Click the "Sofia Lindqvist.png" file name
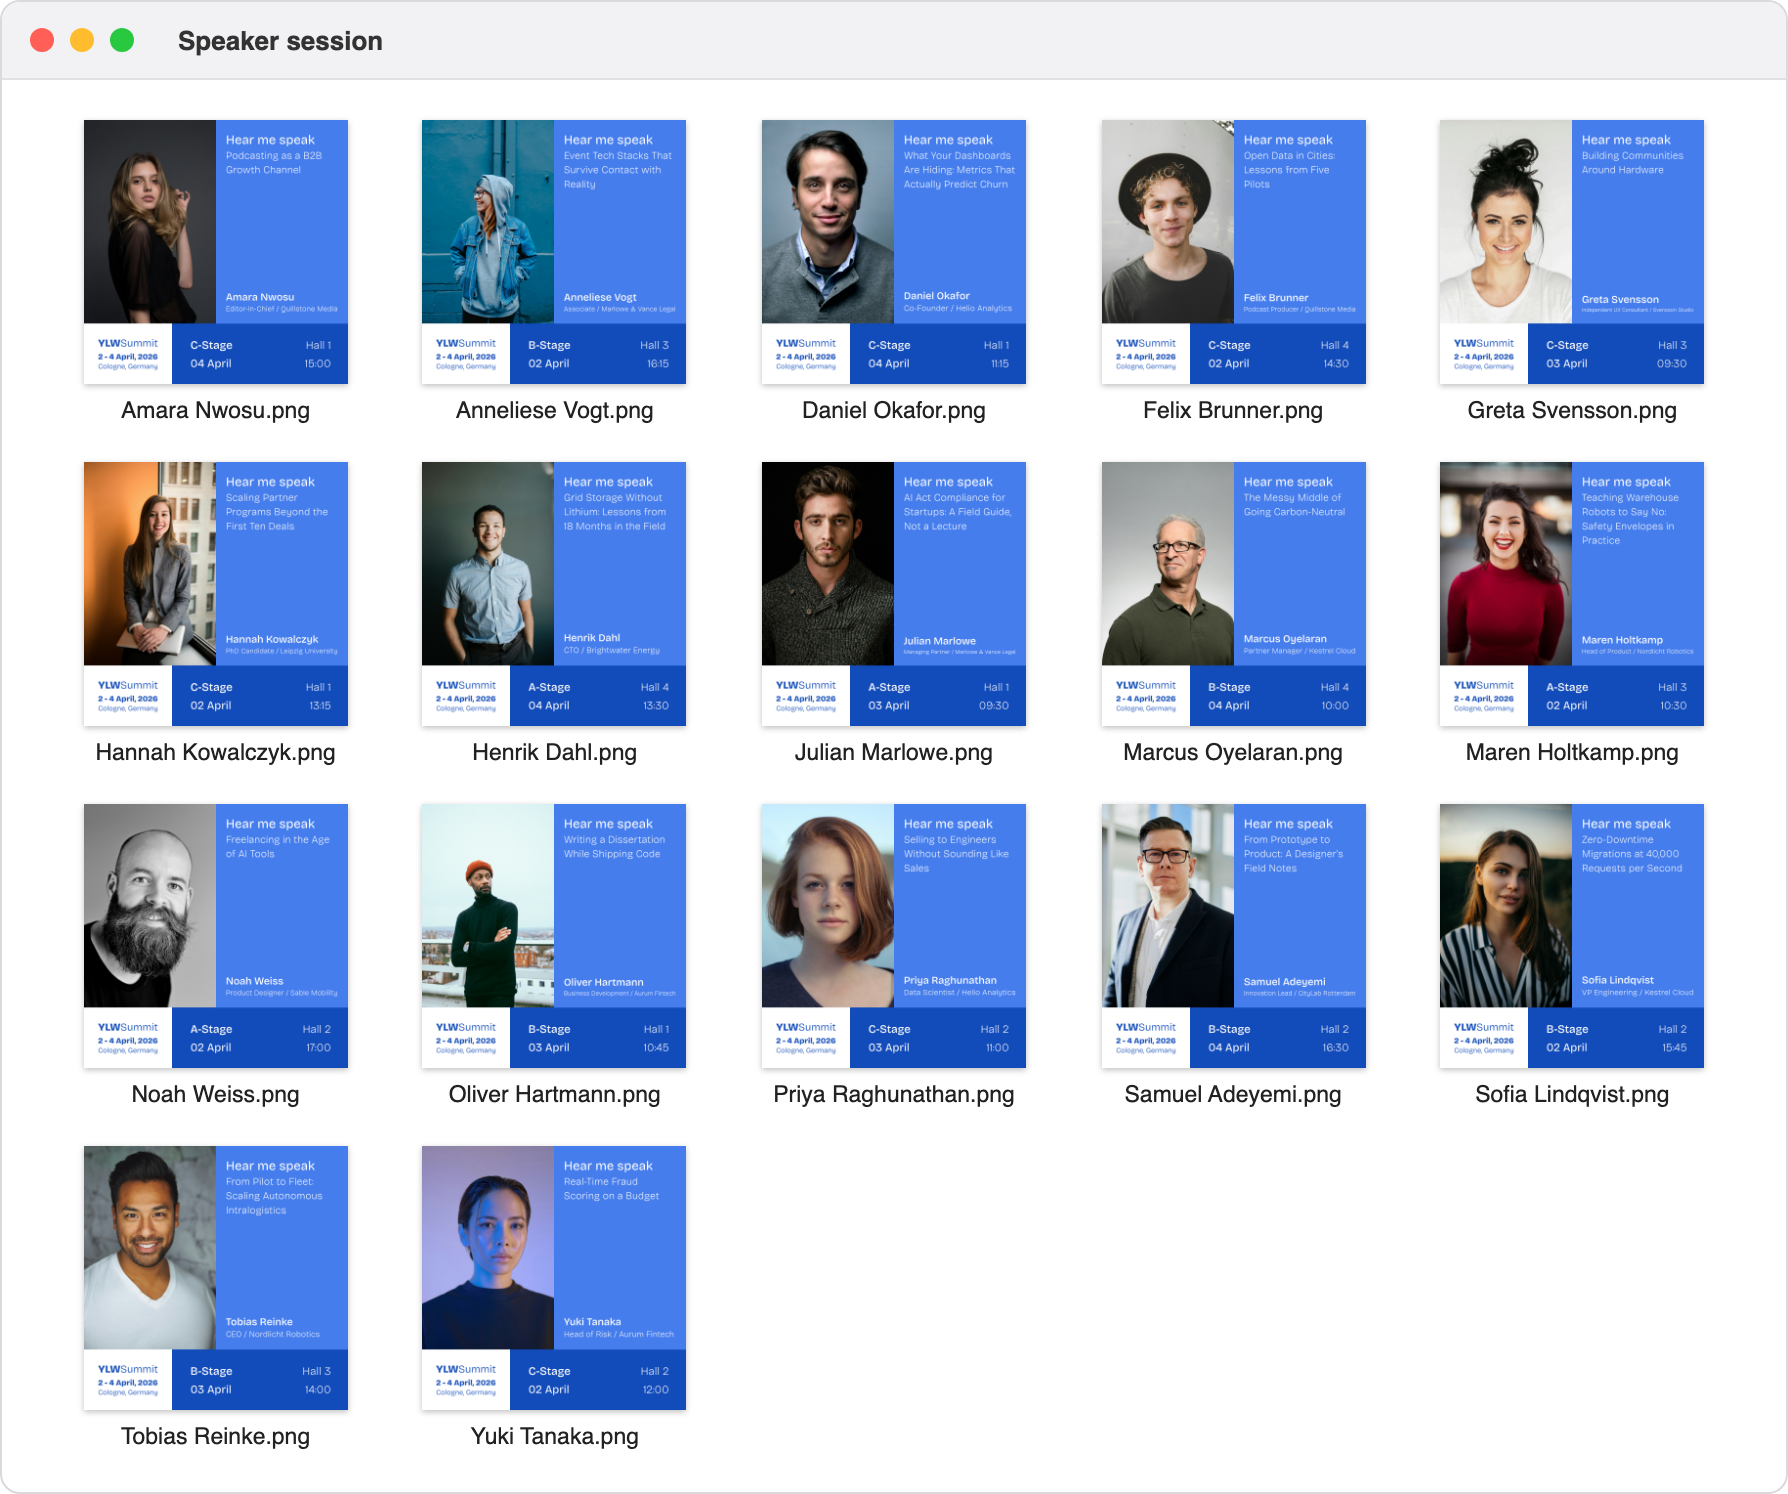Screen dimensions: 1788x1494 [1572, 1094]
